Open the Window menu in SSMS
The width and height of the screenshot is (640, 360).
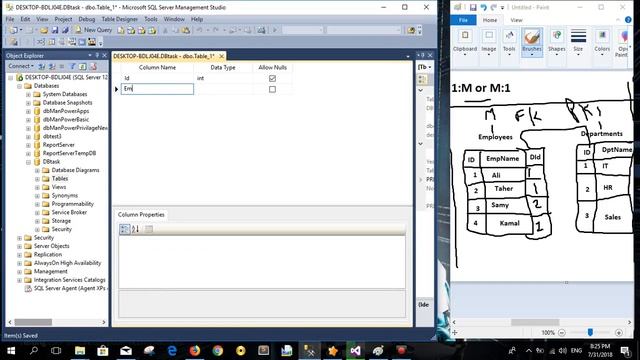pyautogui.click(x=174, y=19)
